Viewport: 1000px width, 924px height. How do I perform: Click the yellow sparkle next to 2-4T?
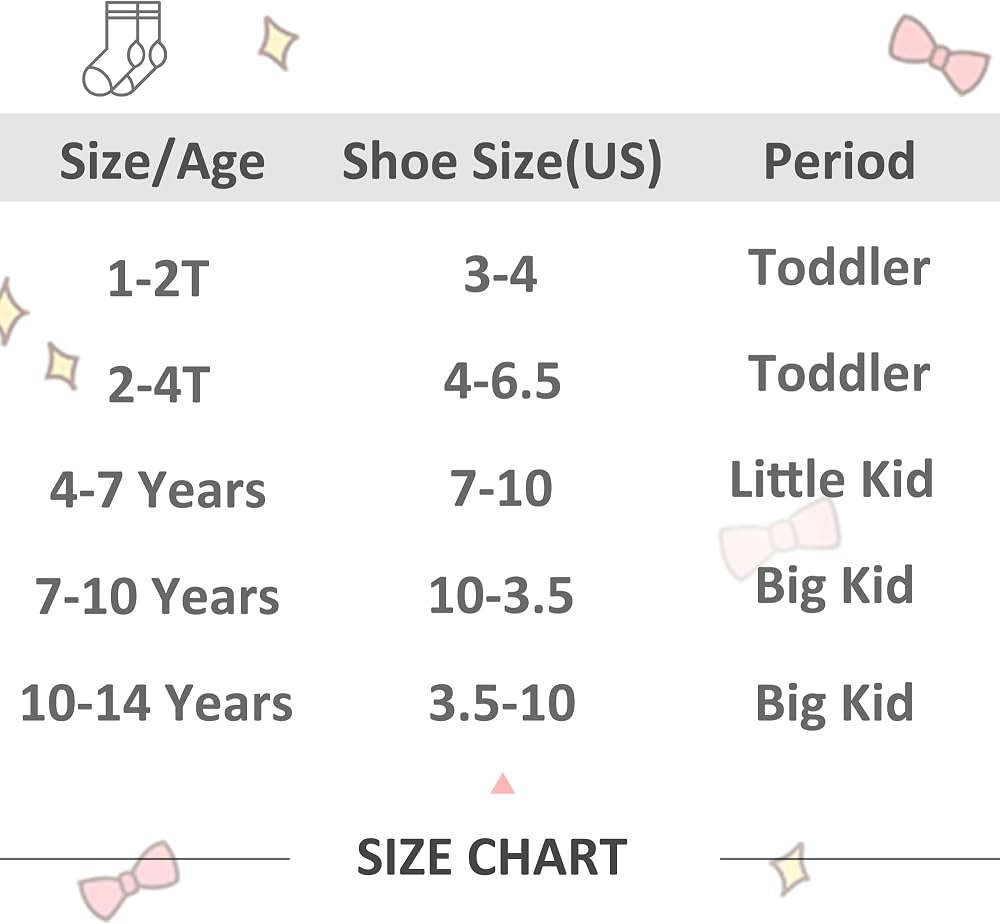62,367
